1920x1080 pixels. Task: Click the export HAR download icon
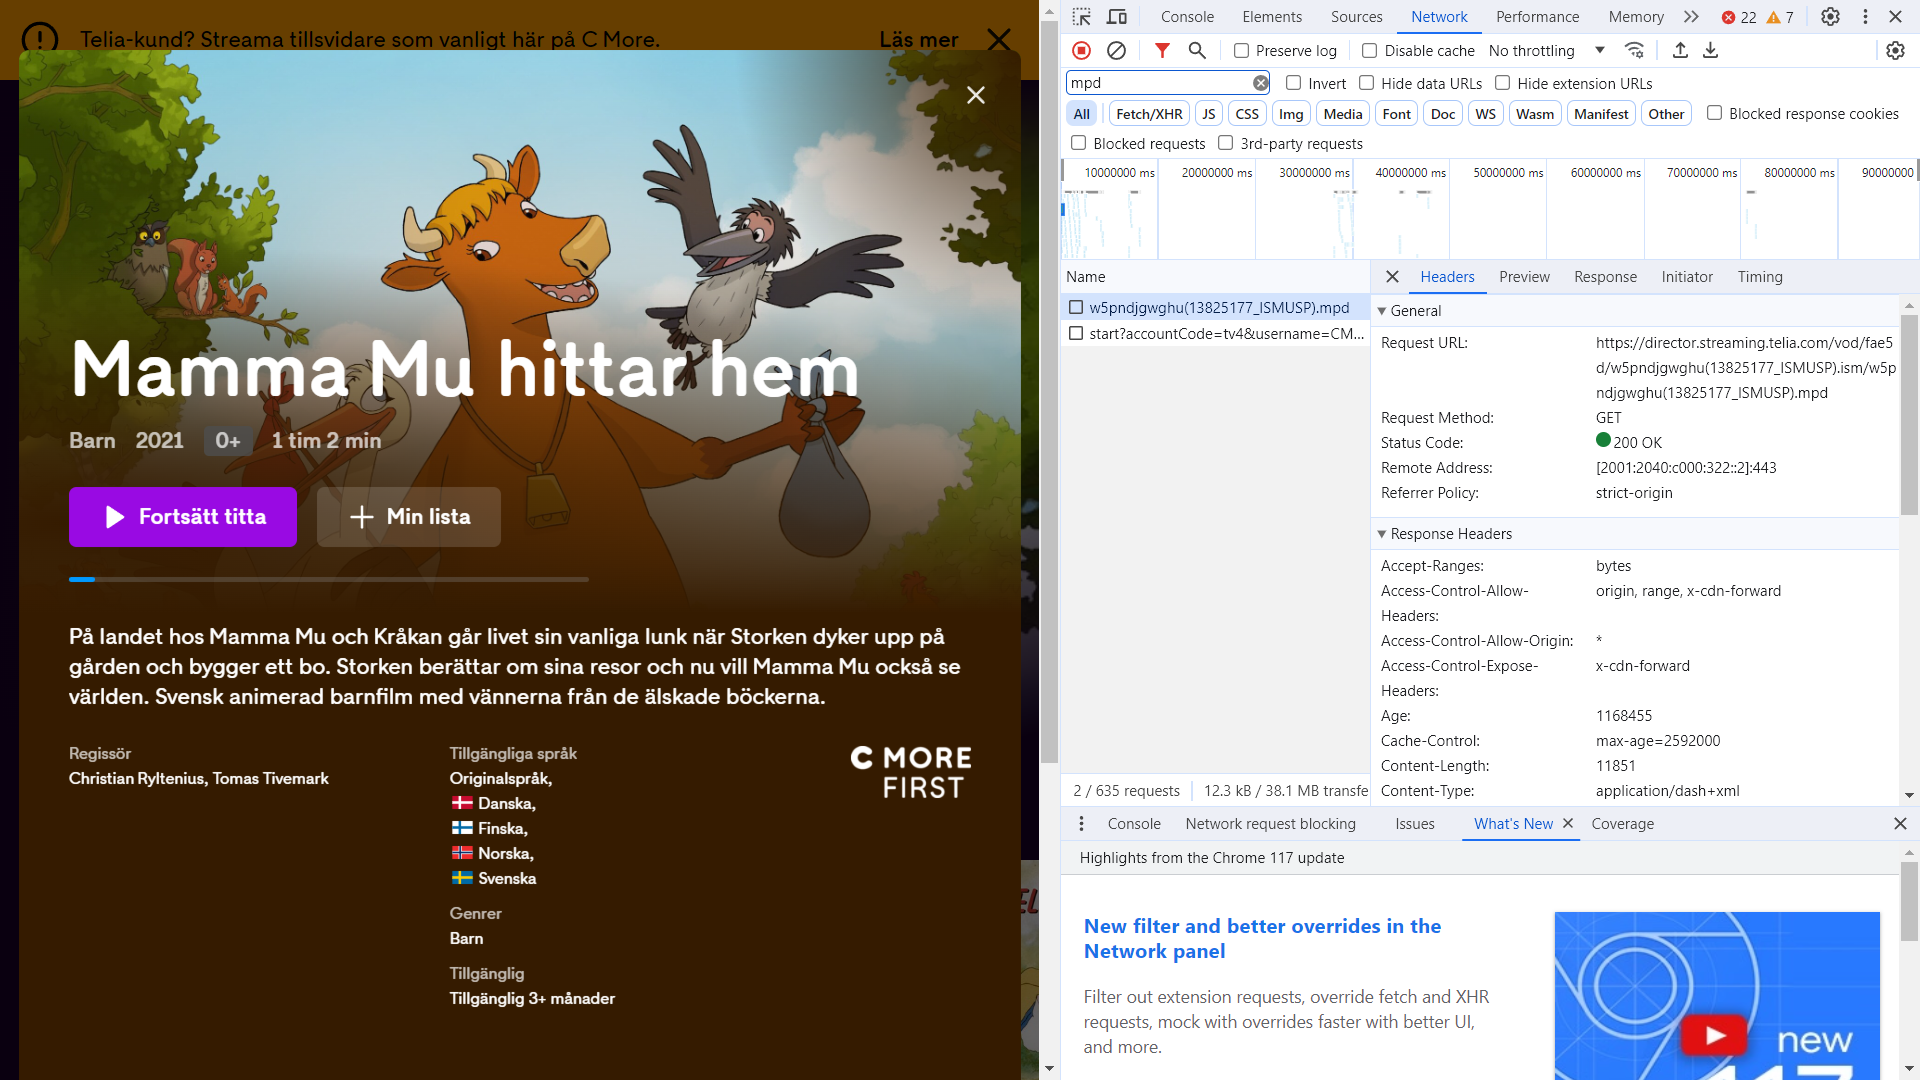point(1711,50)
